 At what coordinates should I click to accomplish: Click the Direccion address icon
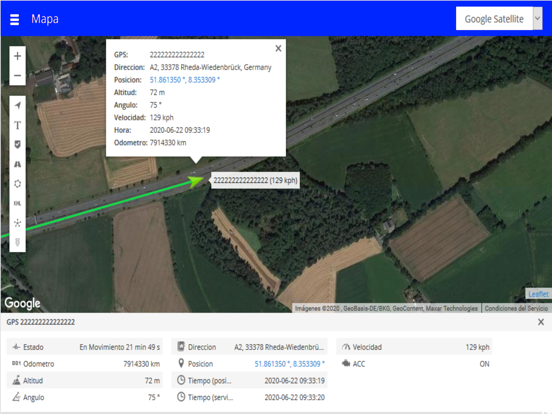[181, 346]
